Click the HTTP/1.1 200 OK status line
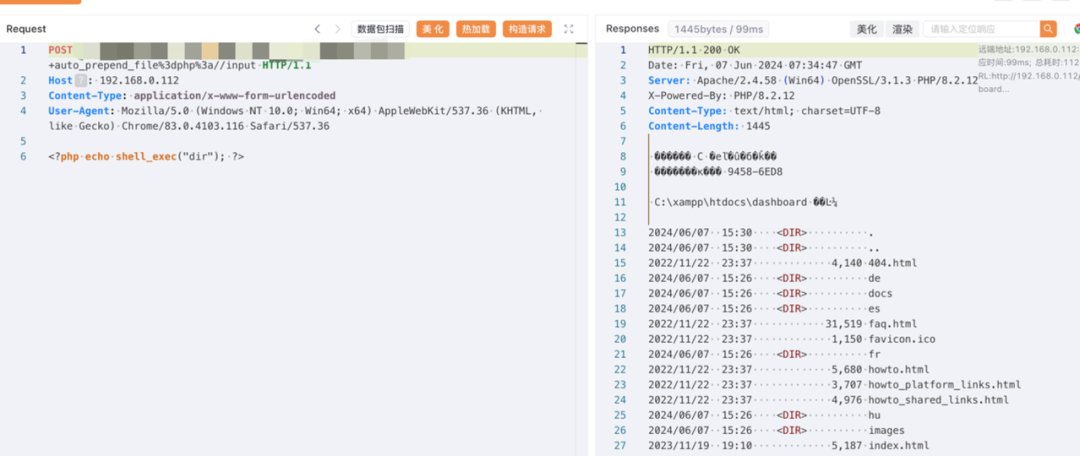The height and width of the screenshot is (456, 1080). [x=694, y=50]
